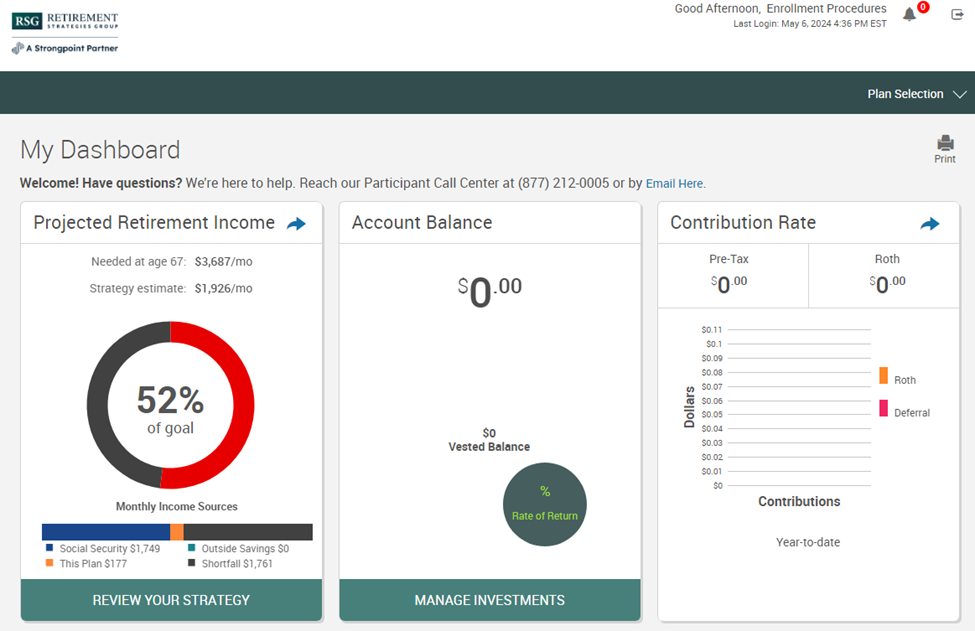
Task: Click the pink Deferral legend swatch
Action: (883, 408)
